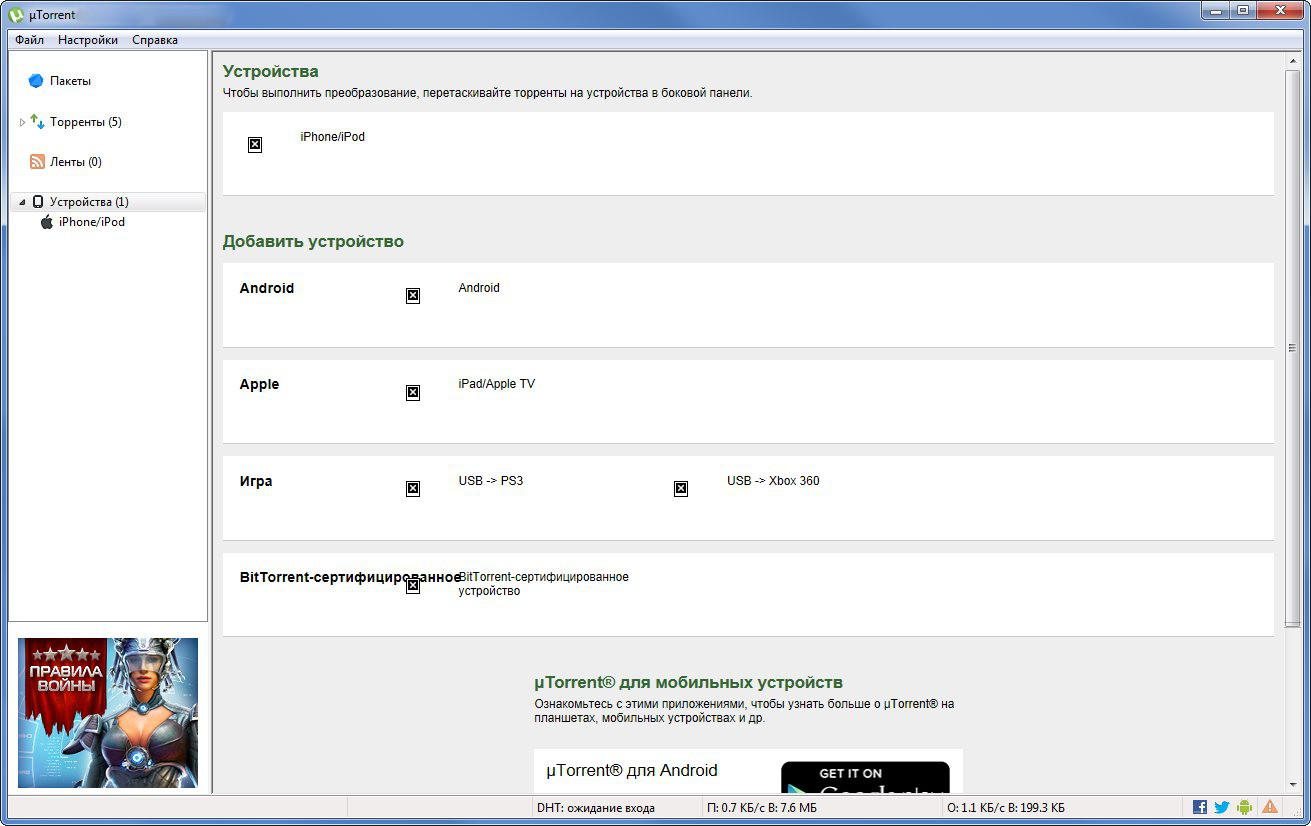Screen dimensions: 1311x826
Task: Click the iPad/Apple TV device image placeholder
Action: [413, 393]
